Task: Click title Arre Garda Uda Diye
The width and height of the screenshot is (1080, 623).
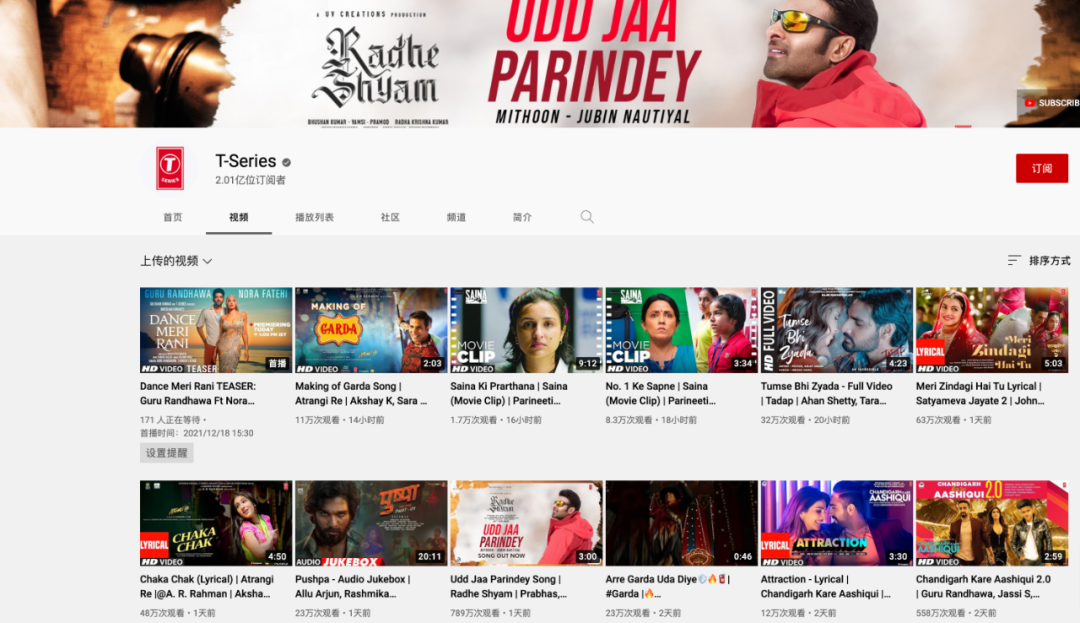Action: coord(667,587)
